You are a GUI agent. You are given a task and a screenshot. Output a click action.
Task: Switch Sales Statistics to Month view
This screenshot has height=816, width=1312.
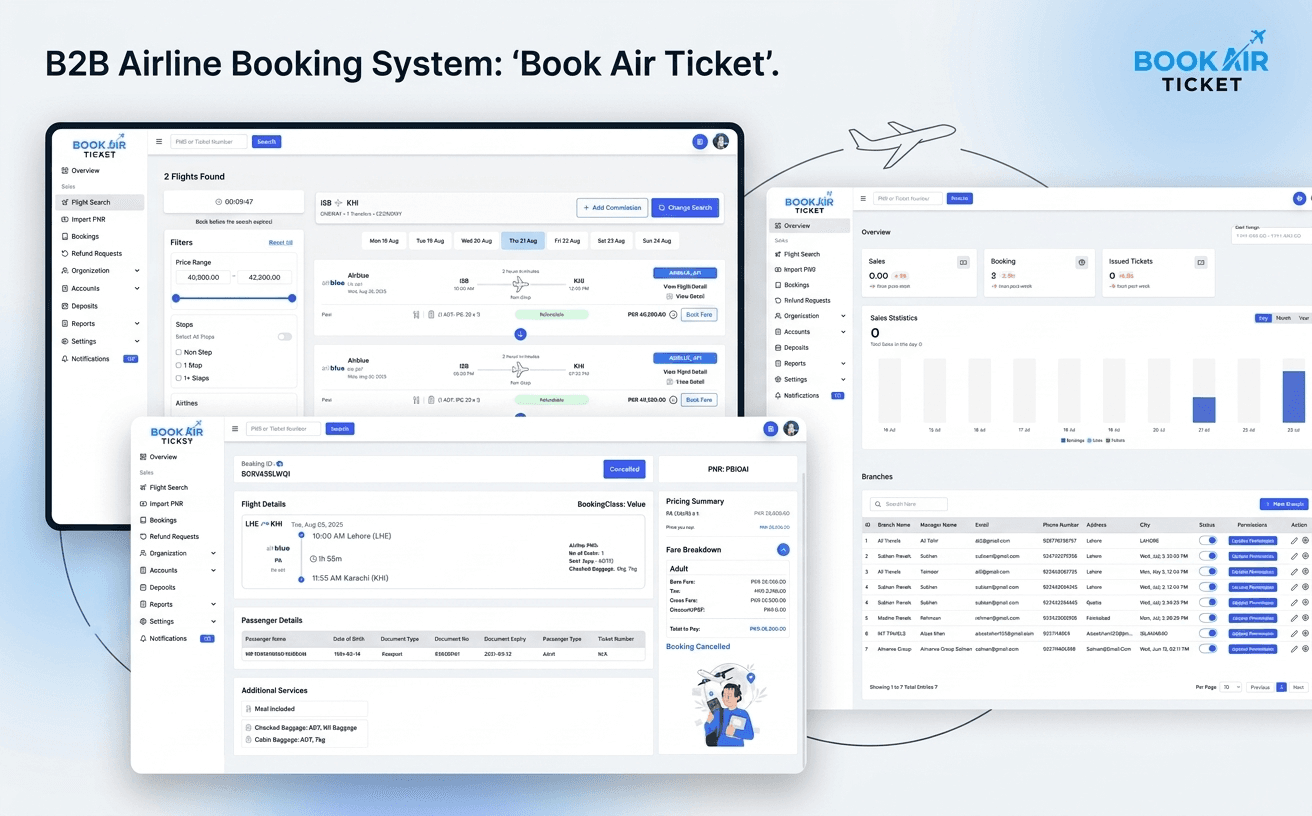pos(1283,318)
